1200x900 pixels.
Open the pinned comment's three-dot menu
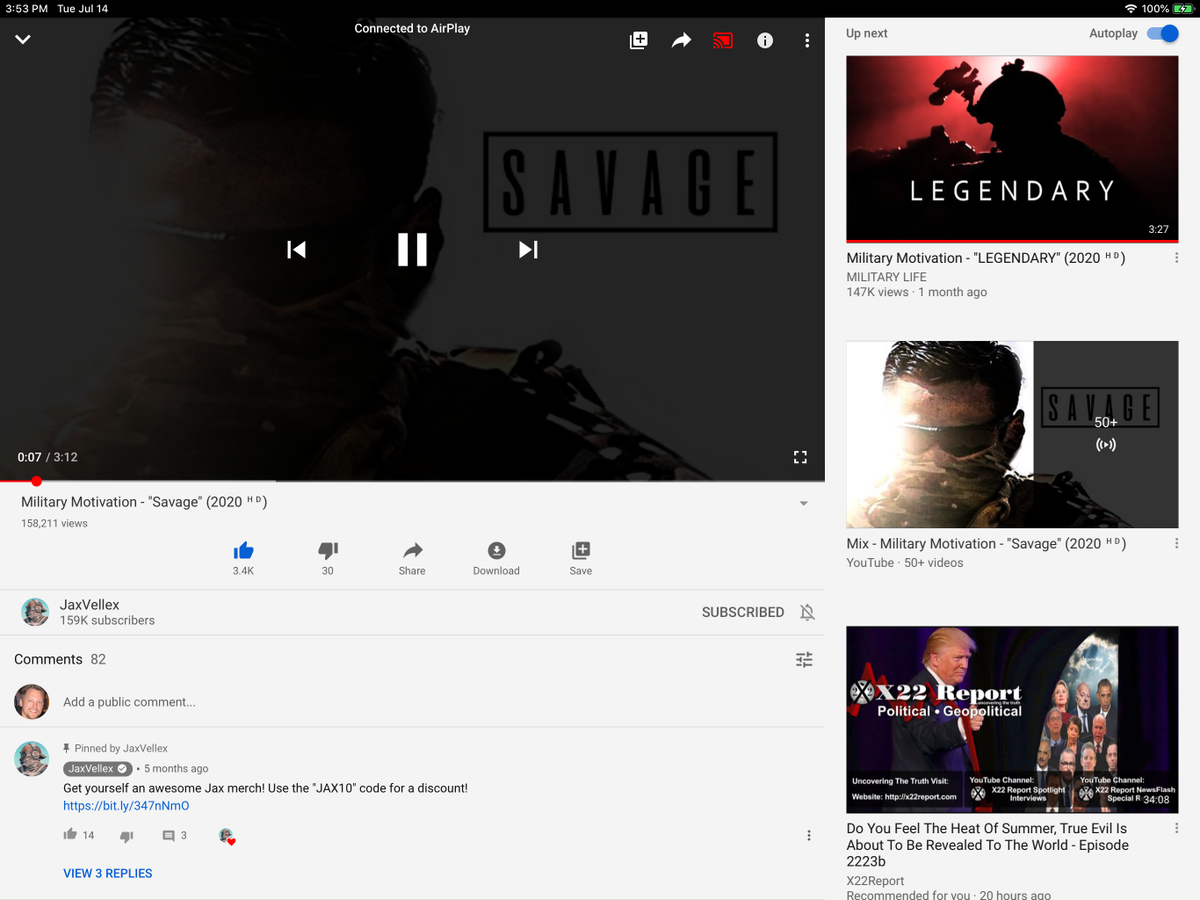[809, 836]
